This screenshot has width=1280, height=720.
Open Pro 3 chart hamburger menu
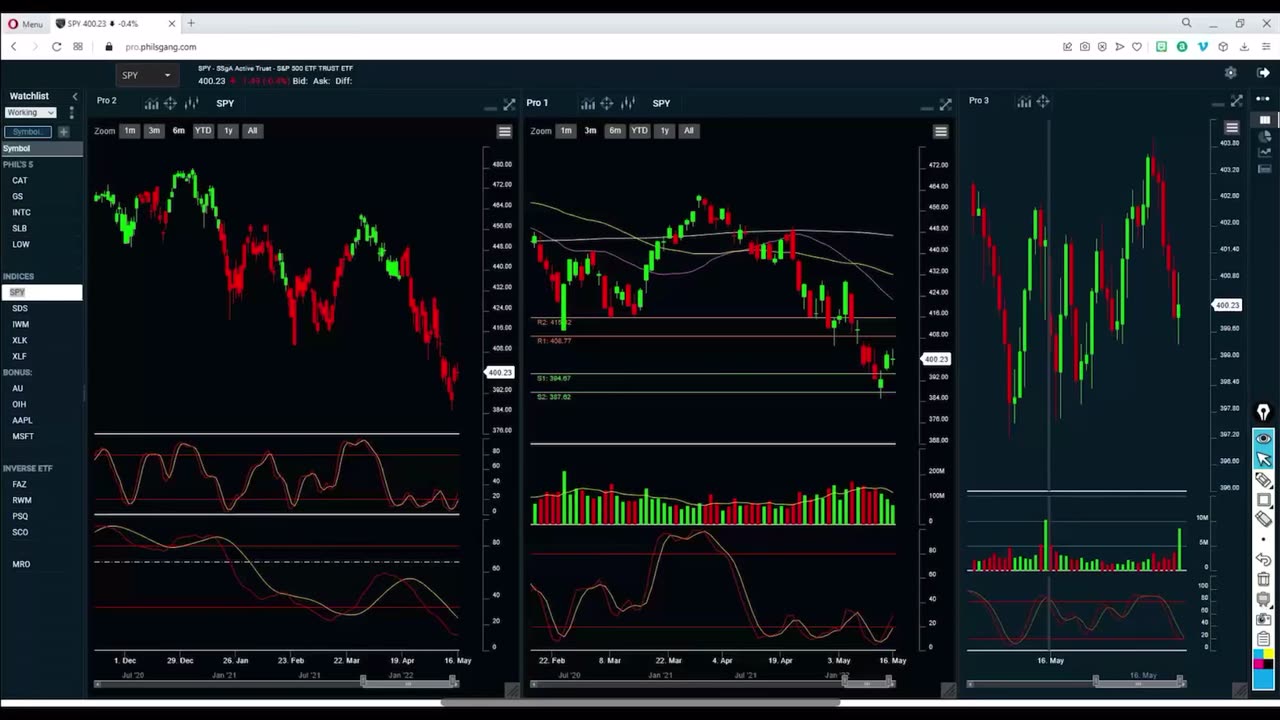point(1232,128)
